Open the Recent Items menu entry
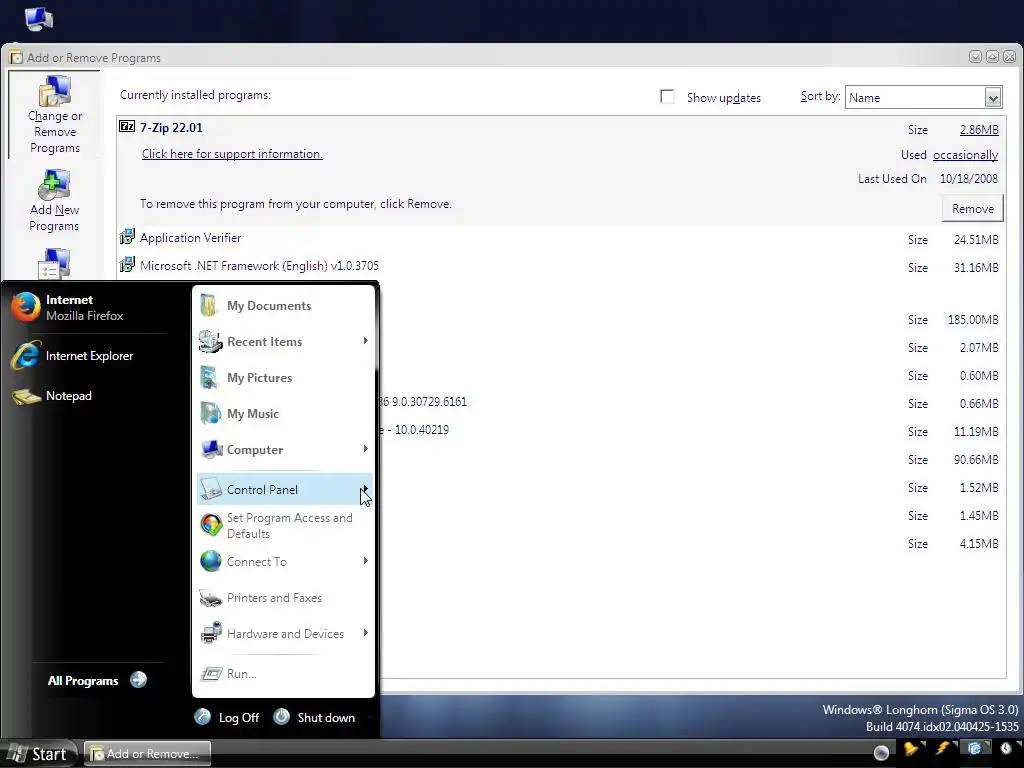Screen dimensions: 1024x768 pyautogui.click(x=284, y=342)
